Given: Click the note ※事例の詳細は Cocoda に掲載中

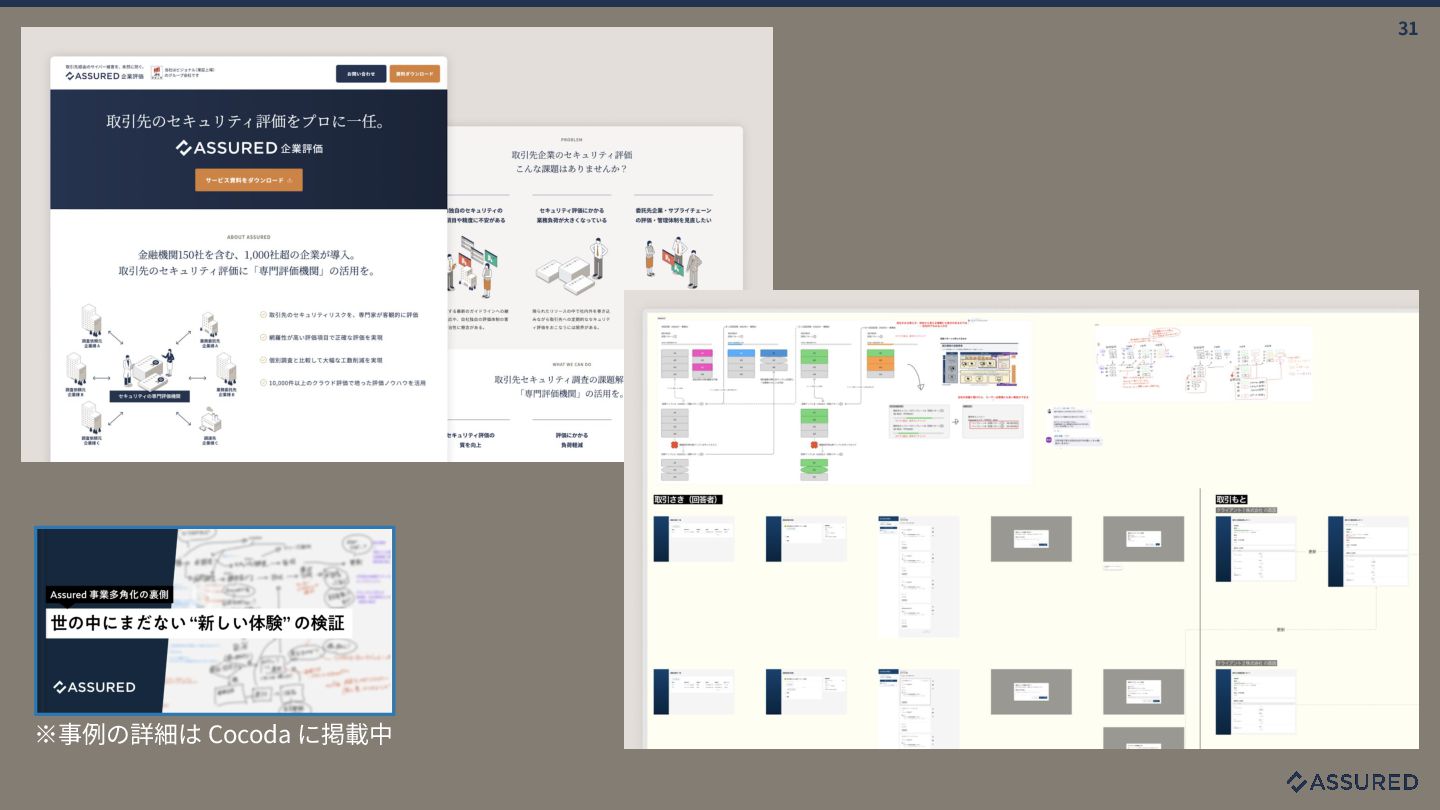Looking at the screenshot, I should coord(214,734).
